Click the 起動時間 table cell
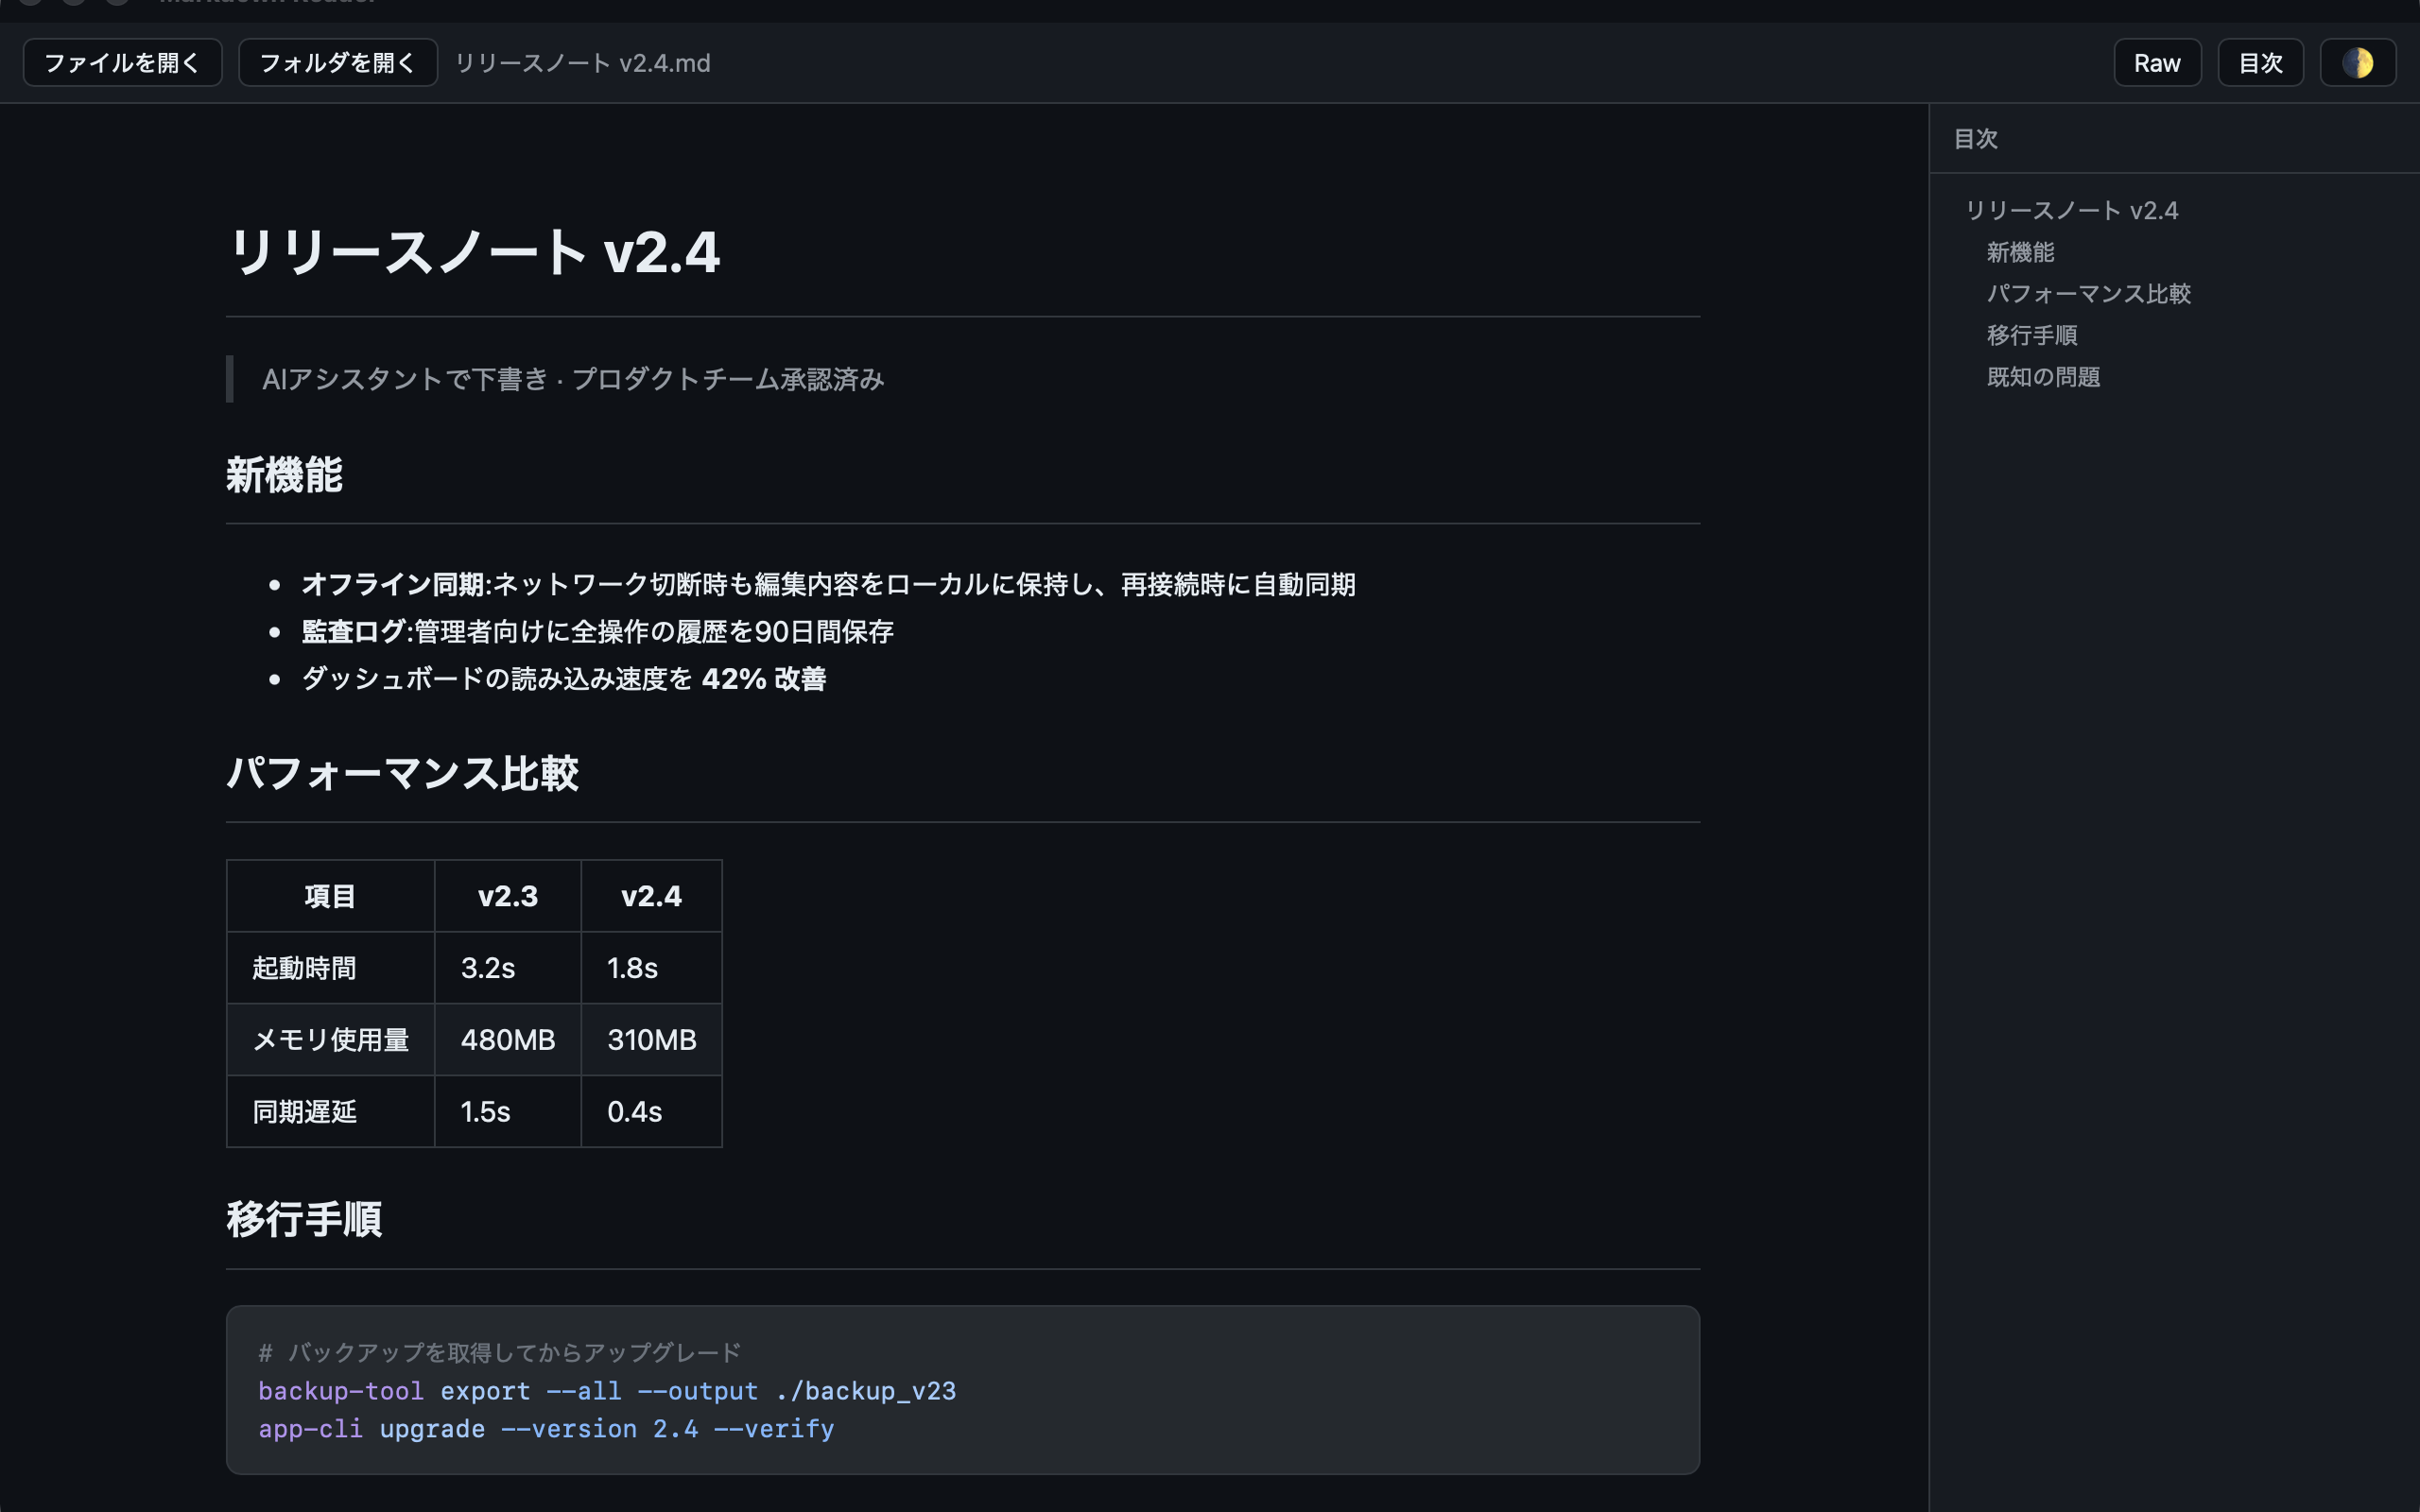Screen dimensions: 2420x1512 [330, 968]
